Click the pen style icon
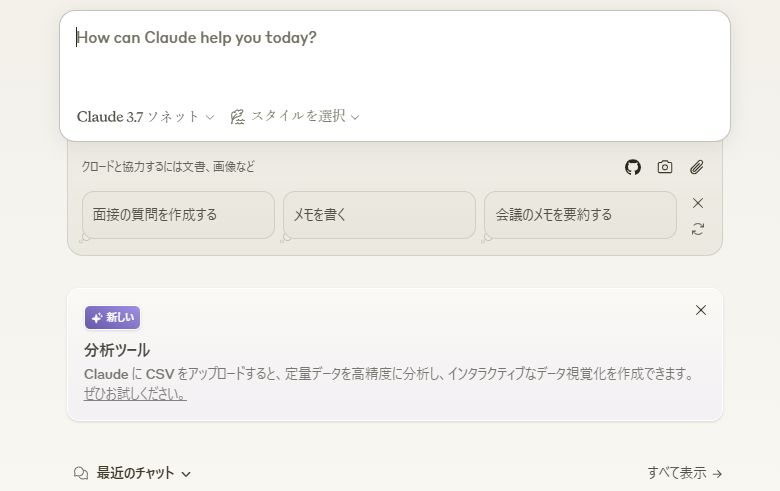The width and height of the screenshot is (780, 491). coord(238,117)
